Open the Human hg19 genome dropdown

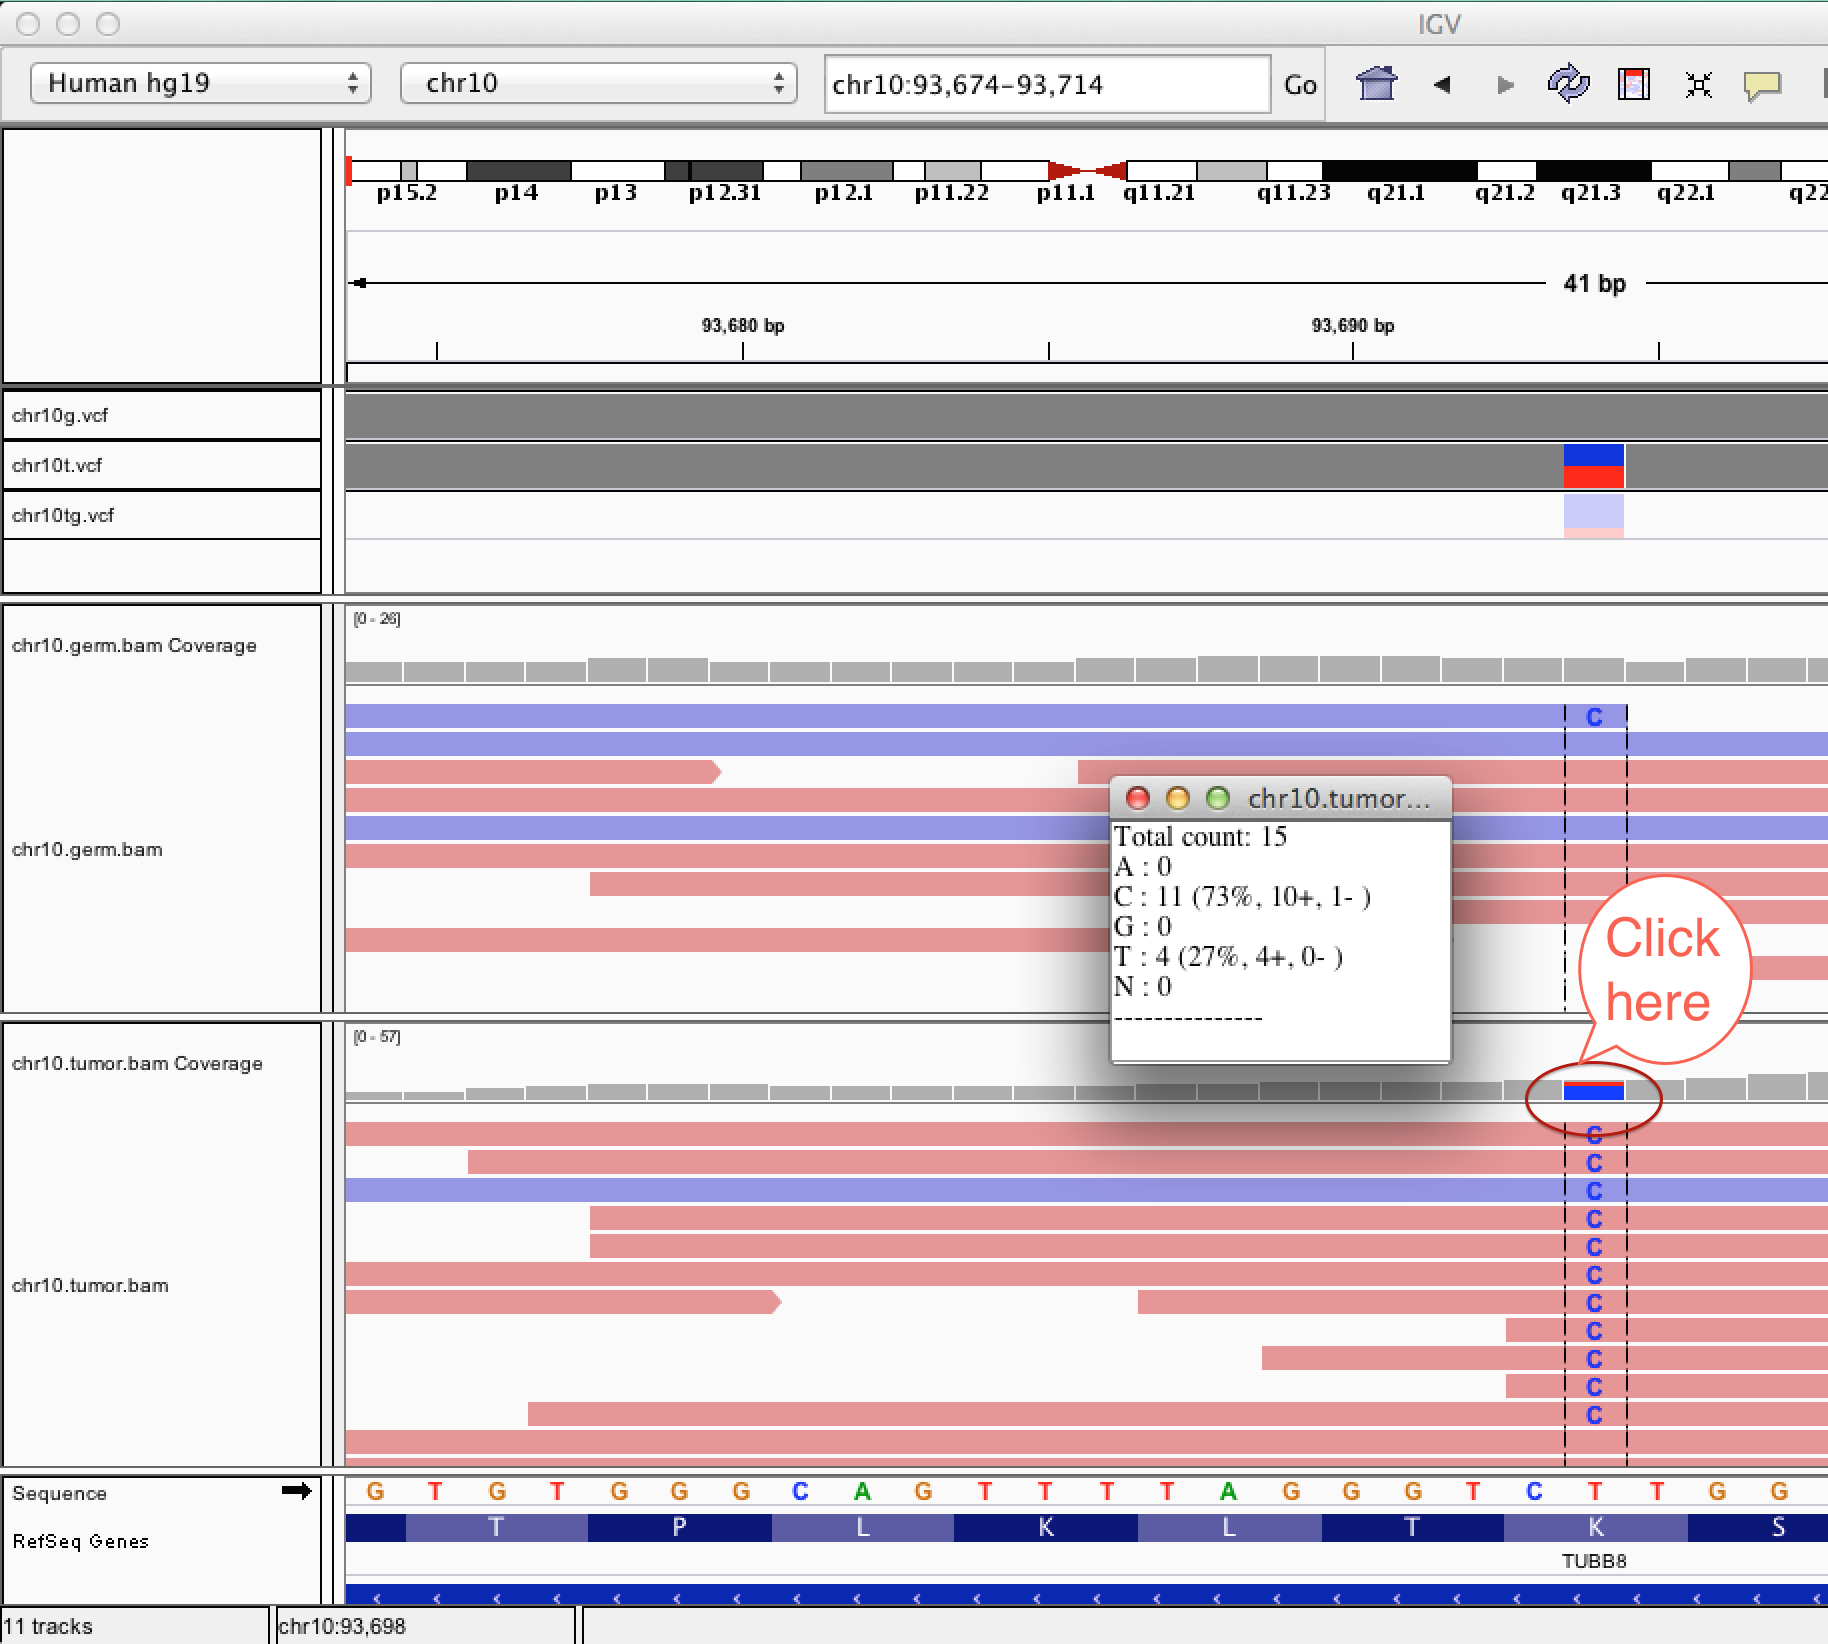coord(201,83)
